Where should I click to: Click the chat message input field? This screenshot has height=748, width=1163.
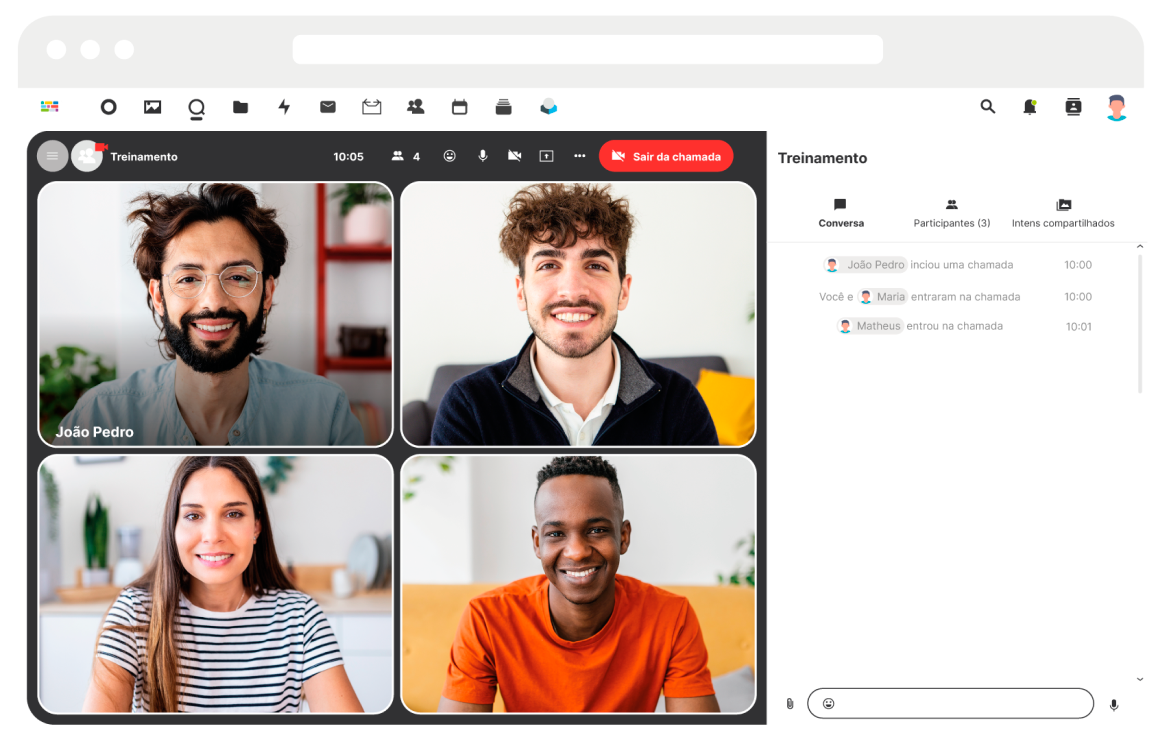point(960,703)
